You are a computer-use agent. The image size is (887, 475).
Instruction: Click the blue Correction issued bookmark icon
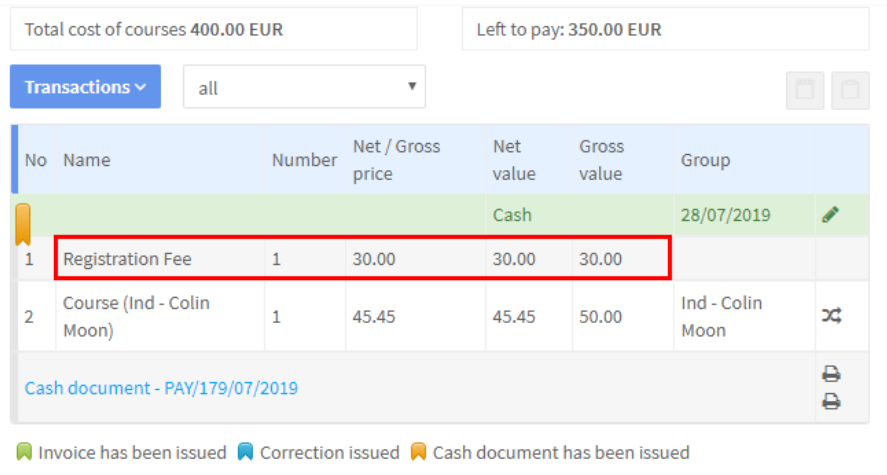click(x=246, y=452)
